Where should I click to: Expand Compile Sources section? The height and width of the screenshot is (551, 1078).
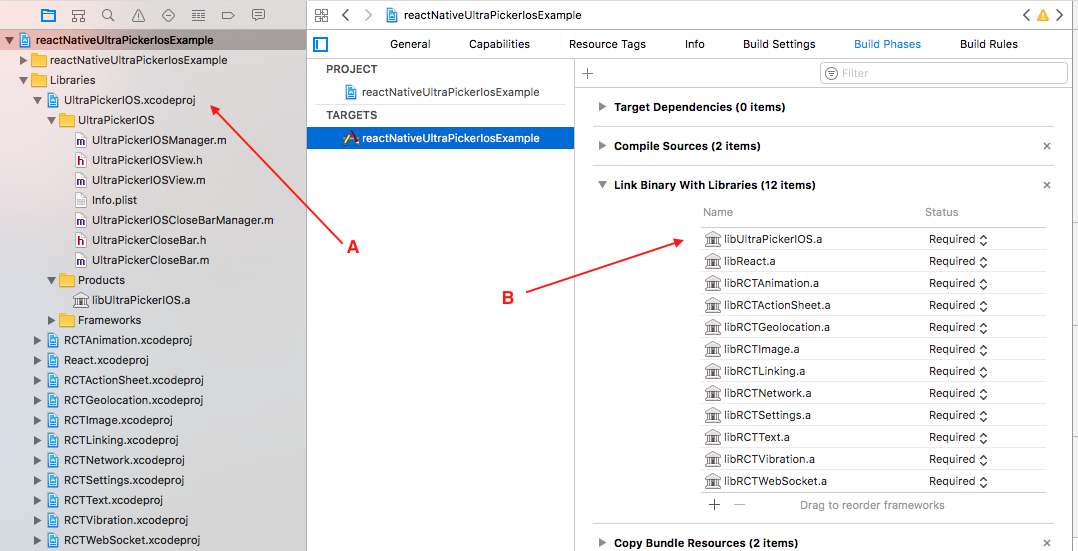(x=602, y=146)
